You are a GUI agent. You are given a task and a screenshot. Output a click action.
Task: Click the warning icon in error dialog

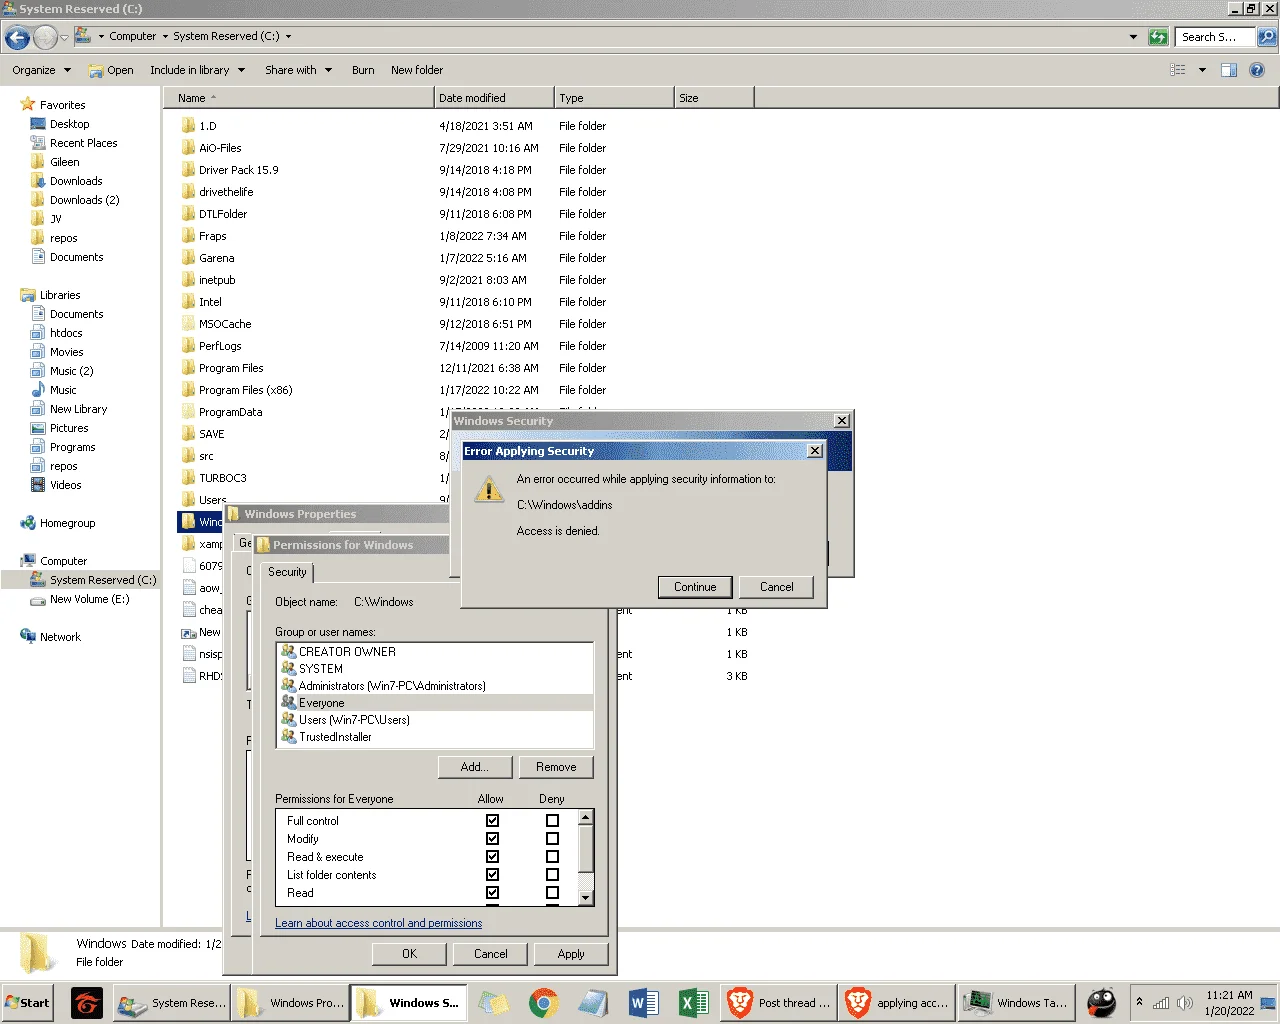point(488,489)
